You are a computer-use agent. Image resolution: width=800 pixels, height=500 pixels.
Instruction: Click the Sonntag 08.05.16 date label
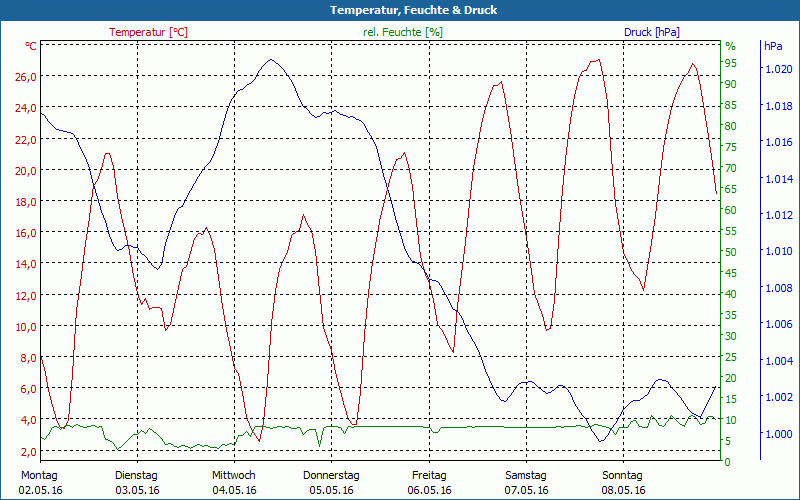pos(623,483)
